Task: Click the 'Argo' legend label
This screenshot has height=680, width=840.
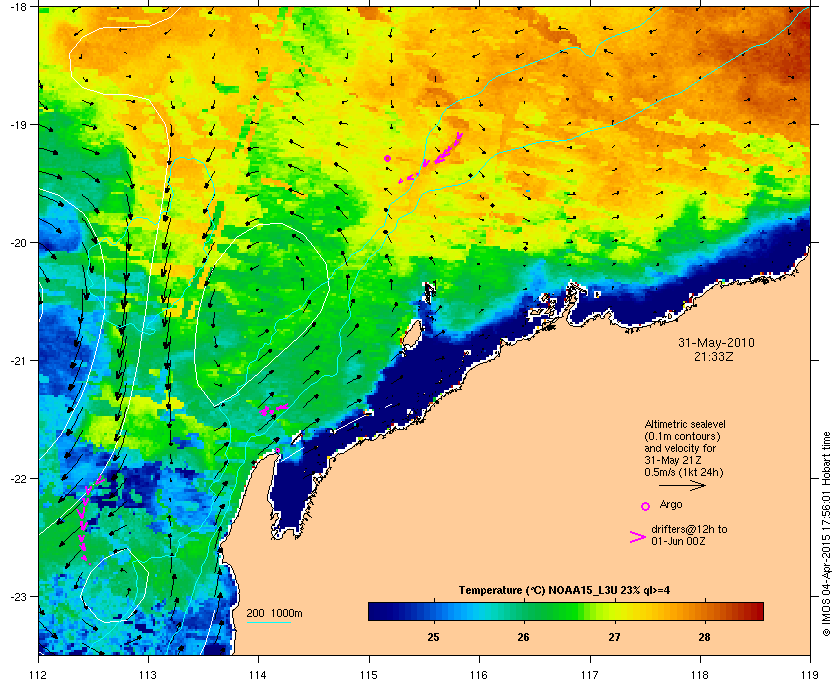Action: click(x=671, y=504)
